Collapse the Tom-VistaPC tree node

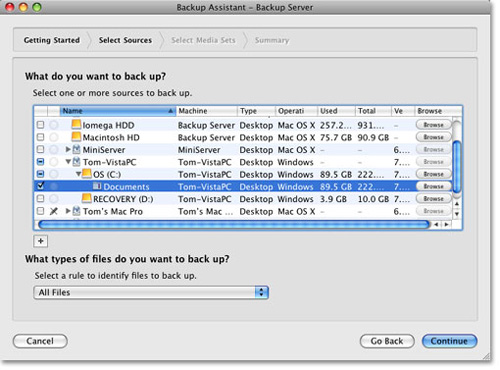tap(68, 162)
